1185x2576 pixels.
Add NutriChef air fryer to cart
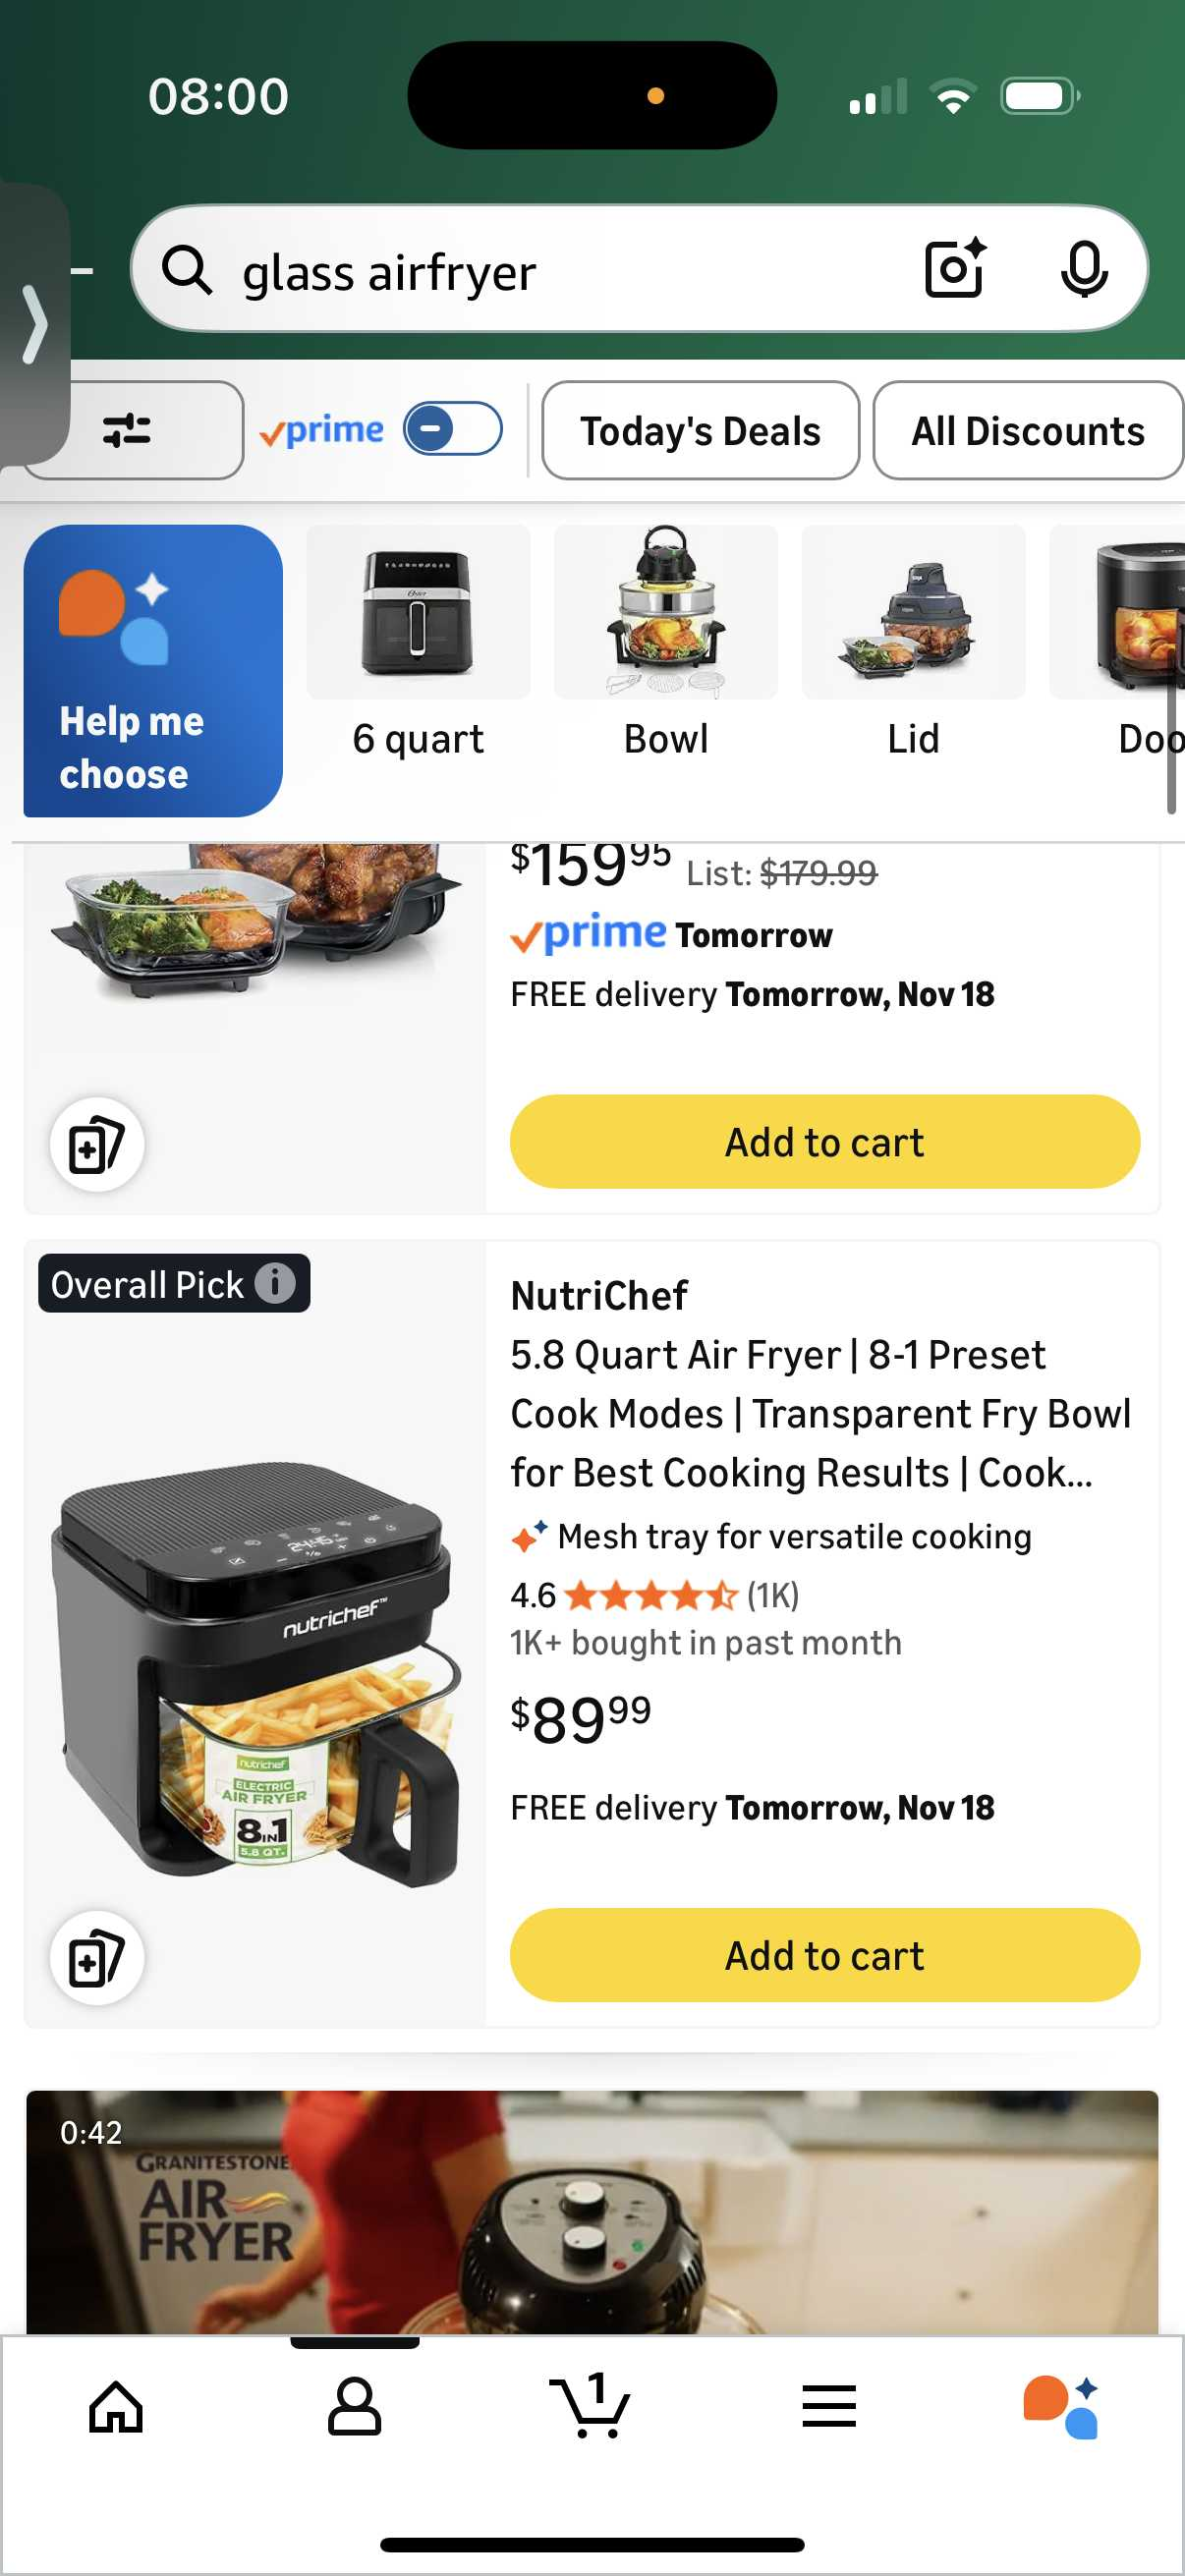click(824, 1954)
